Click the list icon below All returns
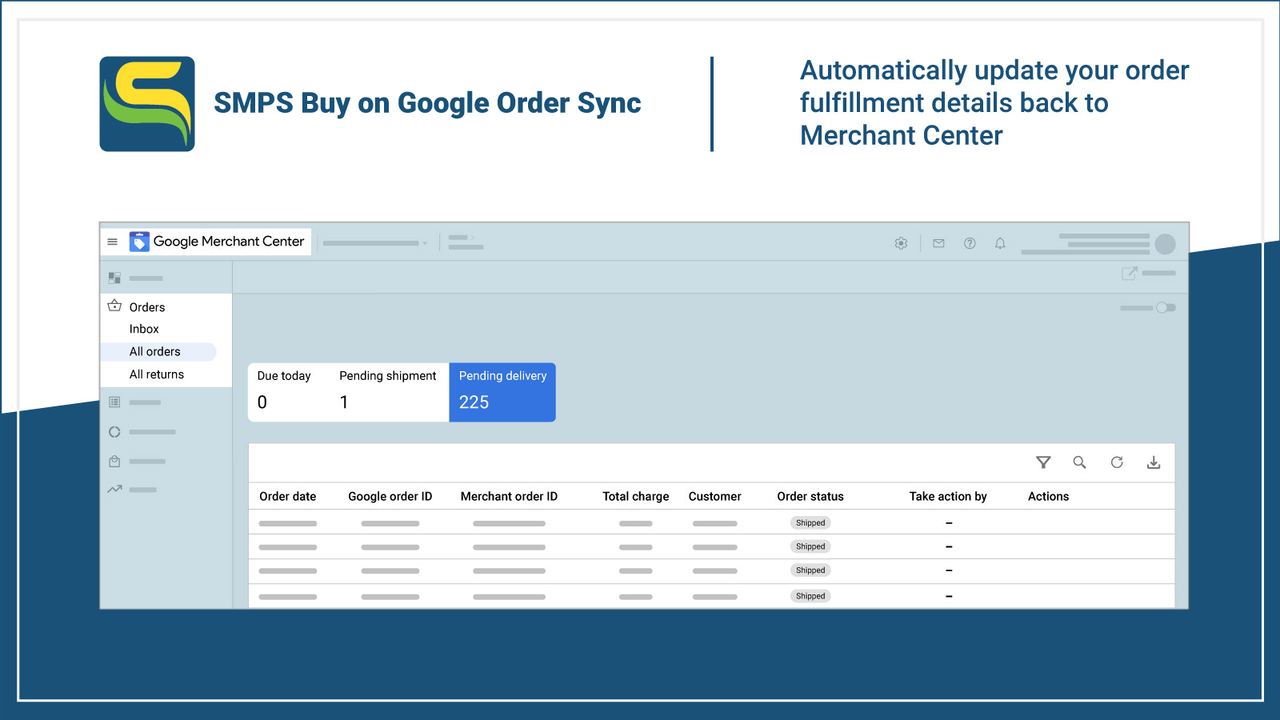 (x=114, y=402)
